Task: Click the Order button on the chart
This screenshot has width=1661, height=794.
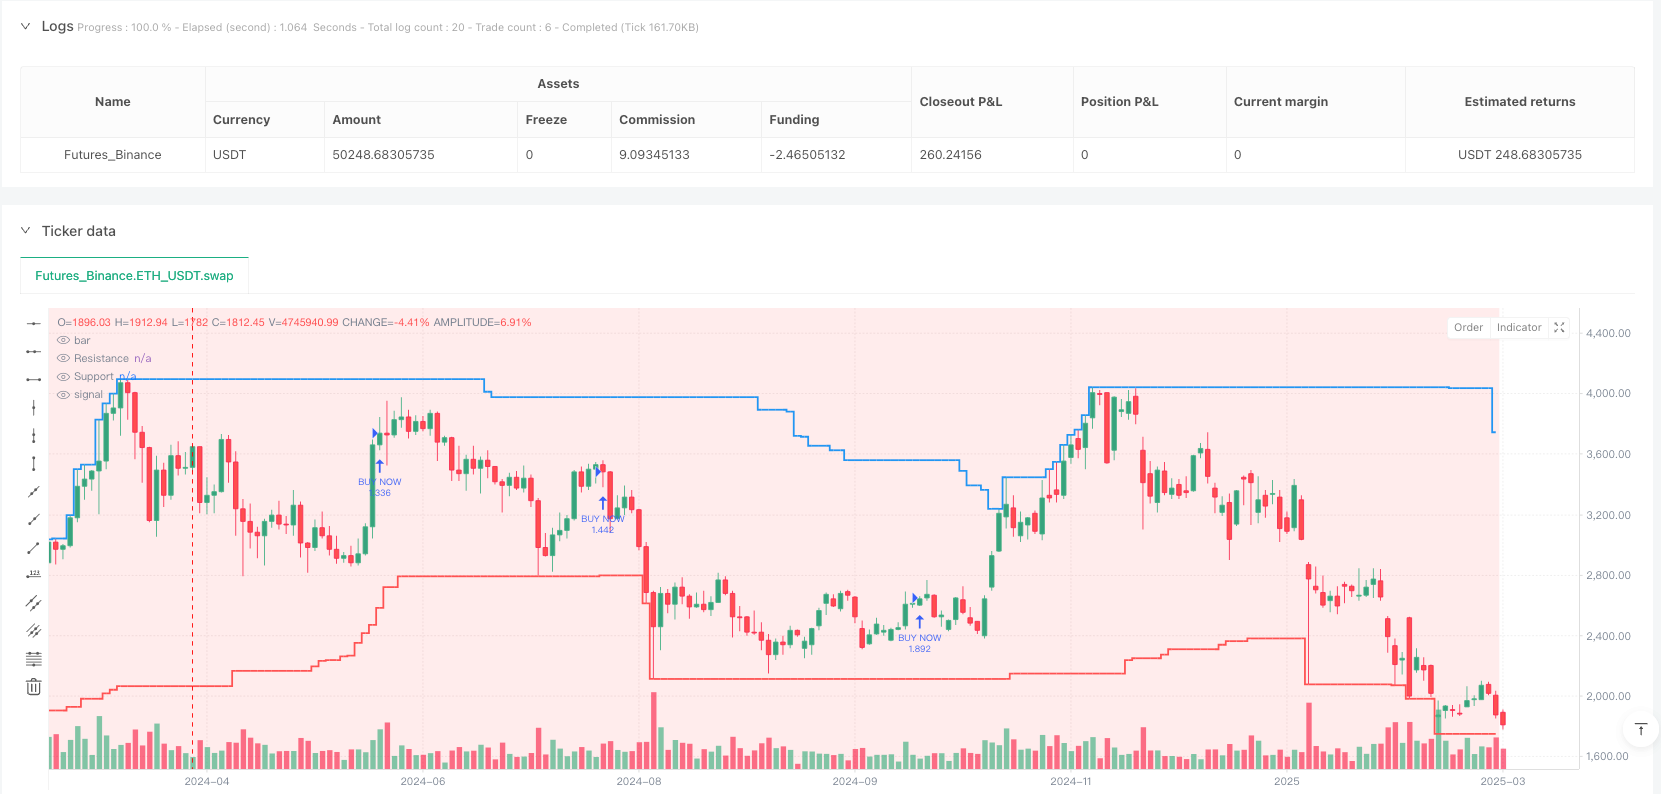Action: click(x=1468, y=327)
